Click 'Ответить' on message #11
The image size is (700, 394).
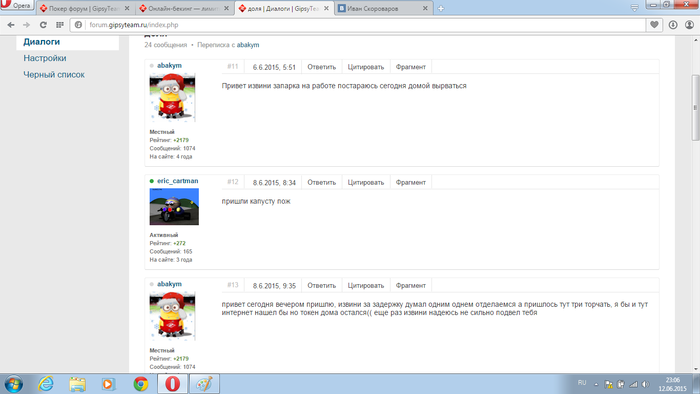[321, 67]
